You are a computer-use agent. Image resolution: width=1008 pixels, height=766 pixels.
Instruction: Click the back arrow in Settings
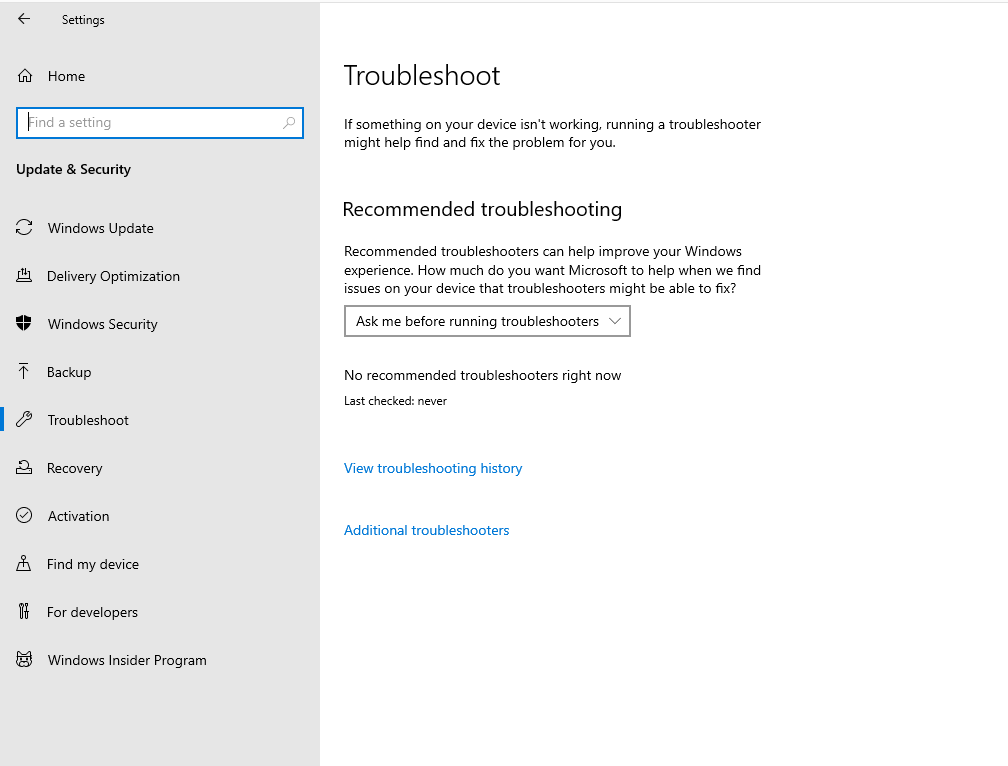click(x=24, y=19)
